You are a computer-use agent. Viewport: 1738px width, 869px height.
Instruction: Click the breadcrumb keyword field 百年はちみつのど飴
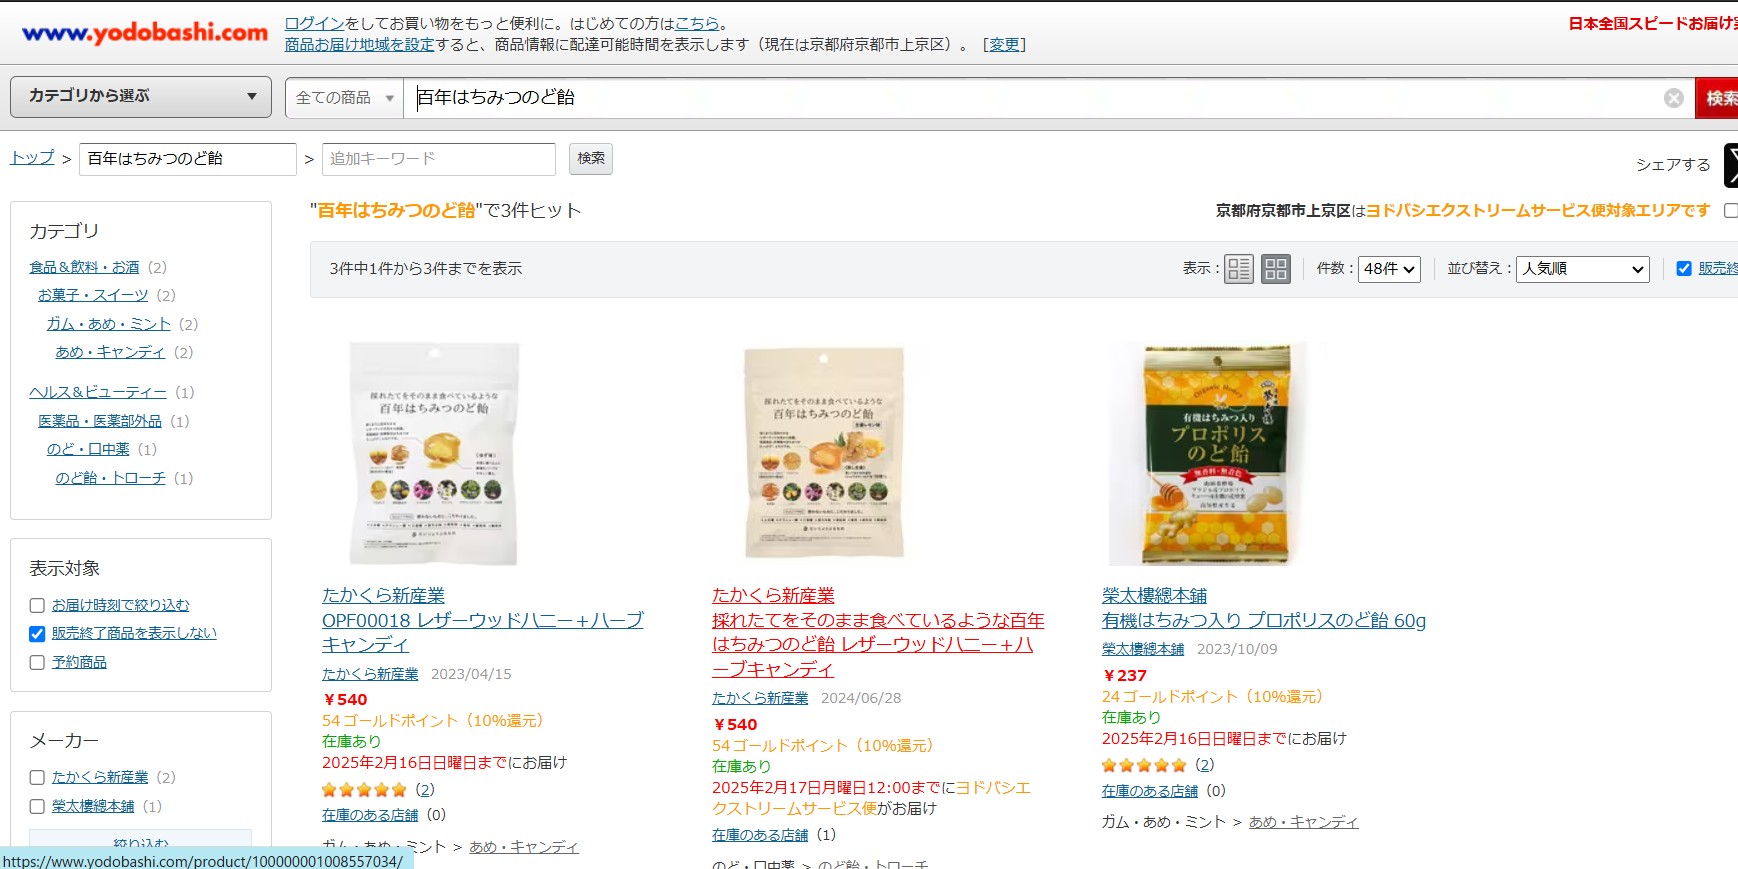[188, 159]
